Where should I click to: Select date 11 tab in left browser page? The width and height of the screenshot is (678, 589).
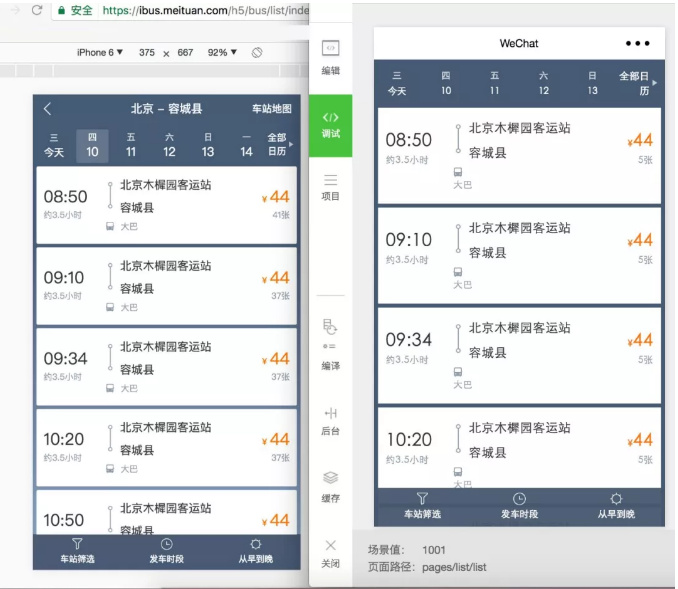tap(131, 146)
